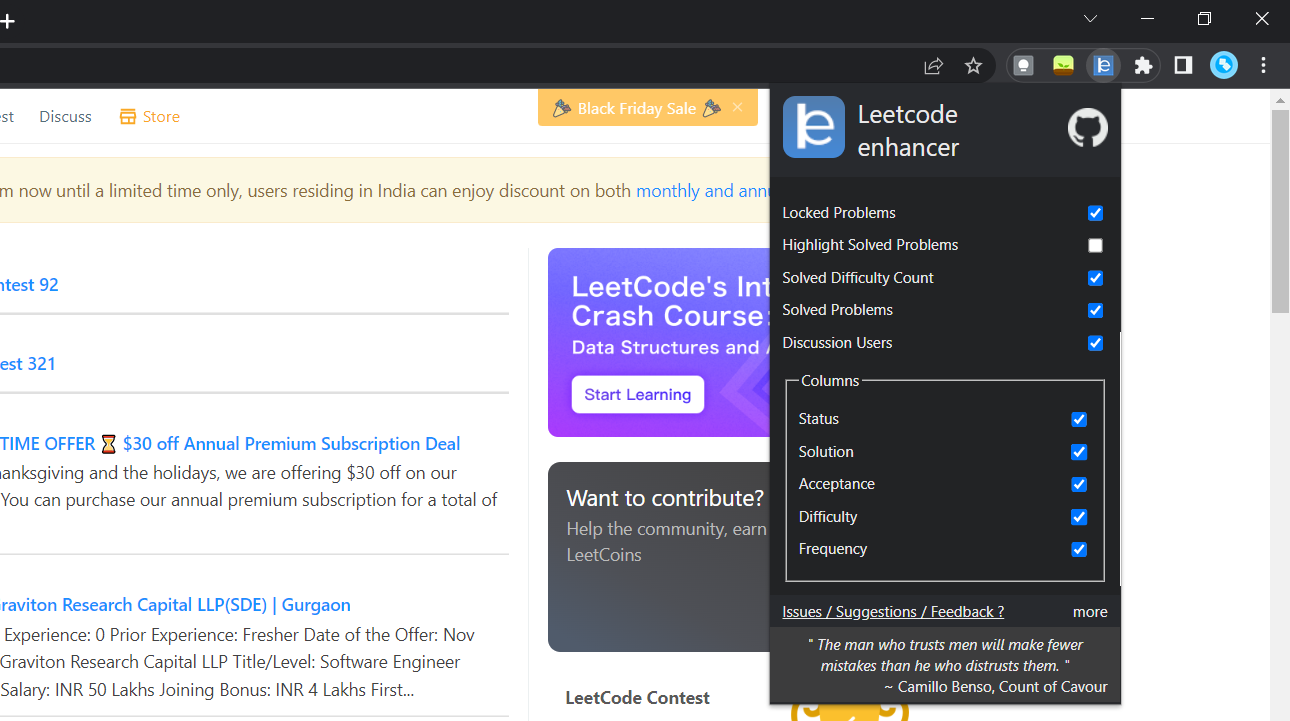Click the 'Columns' group heading
Viewport: 1290px width, 721px height.
click(830, 381)
